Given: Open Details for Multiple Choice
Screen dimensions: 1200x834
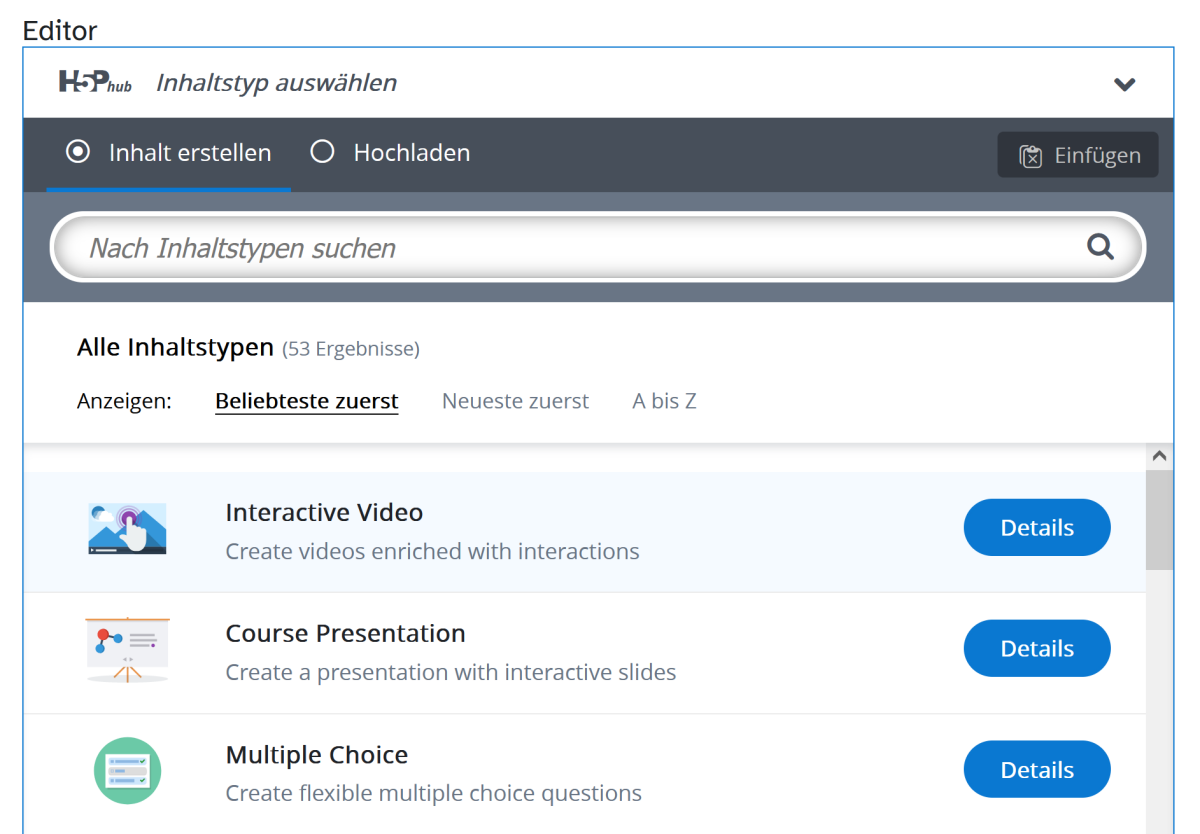Looking at the screenshot, I should tap(1037, 770).
